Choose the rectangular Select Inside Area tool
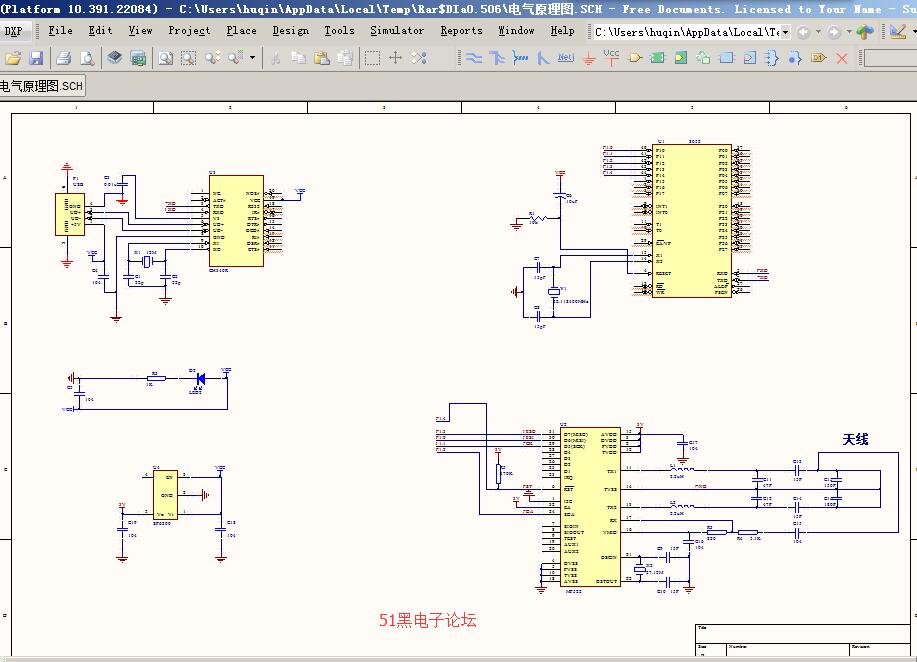Viewport: 917px width, 662px height. tap(372, 58)
